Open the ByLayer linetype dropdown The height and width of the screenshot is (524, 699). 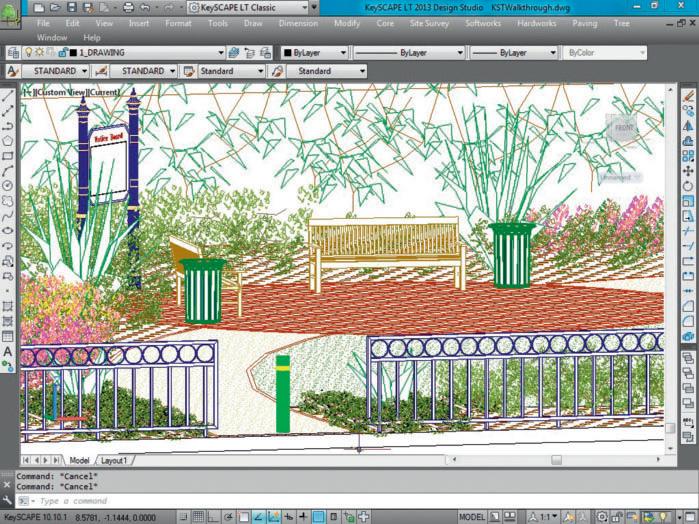(460, 53)
